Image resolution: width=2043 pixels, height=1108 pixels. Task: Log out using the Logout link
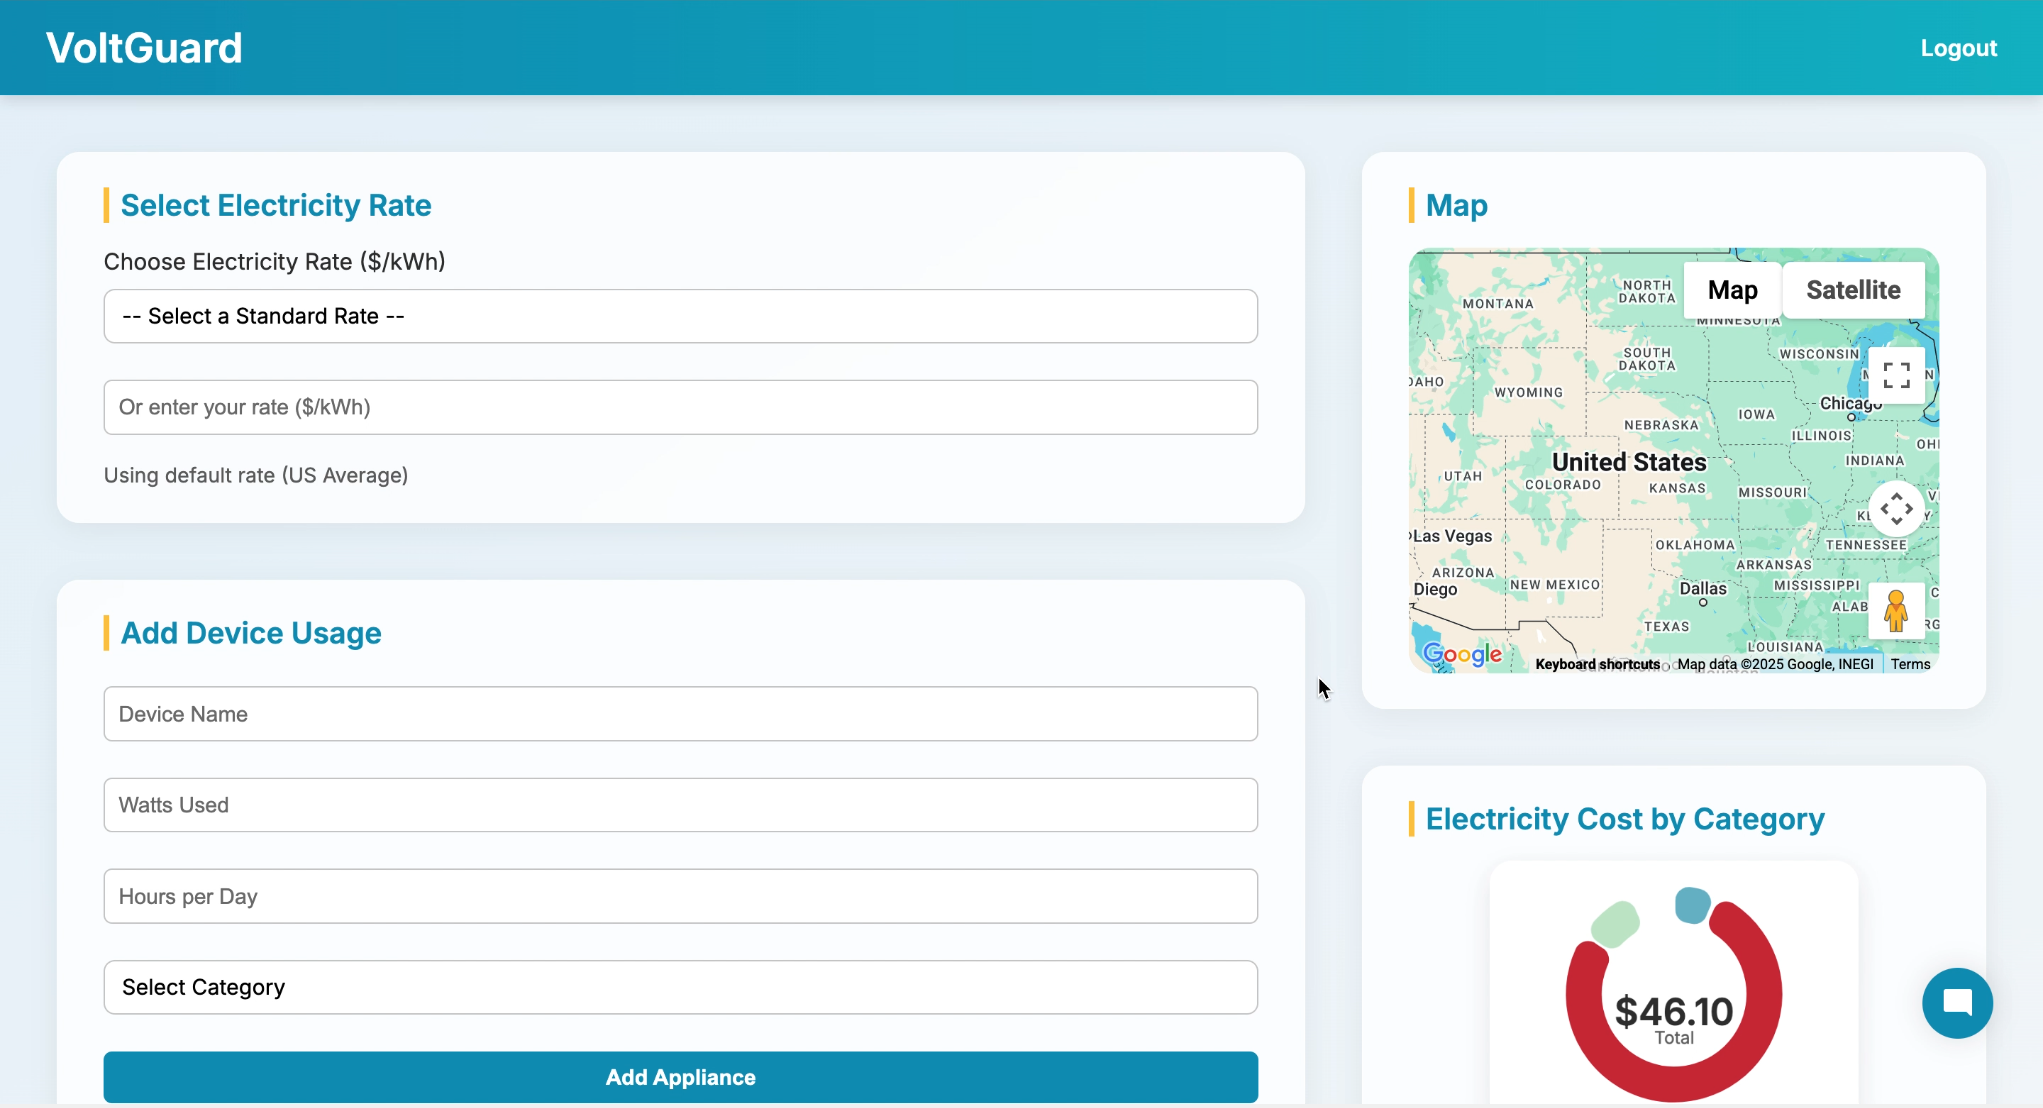[1958, 48]
